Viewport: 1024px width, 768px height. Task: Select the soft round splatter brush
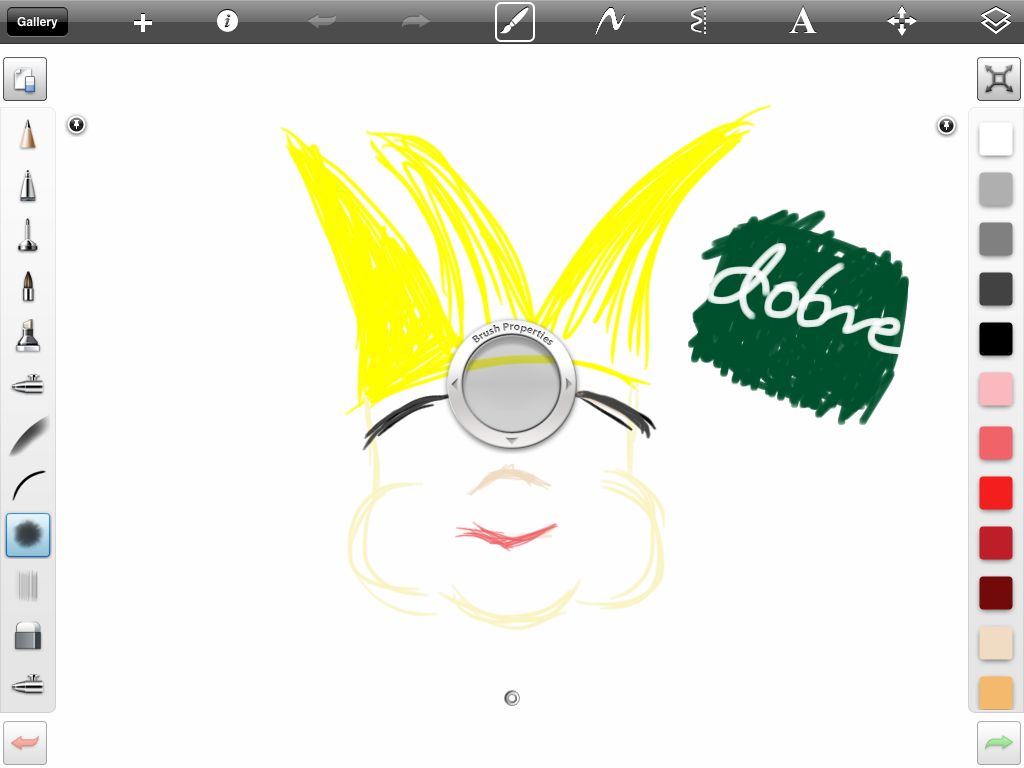coord(28,535)
